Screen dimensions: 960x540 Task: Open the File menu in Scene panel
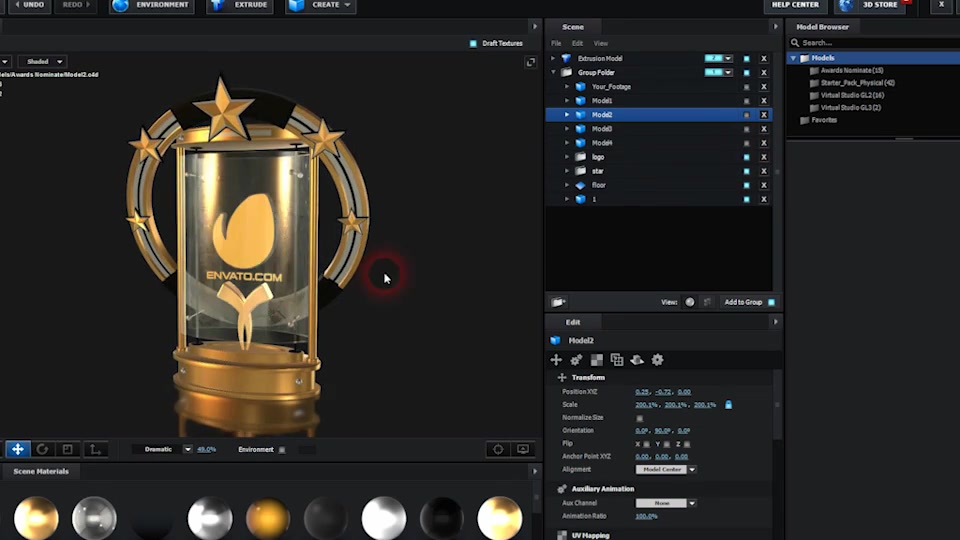click(556, 43)
